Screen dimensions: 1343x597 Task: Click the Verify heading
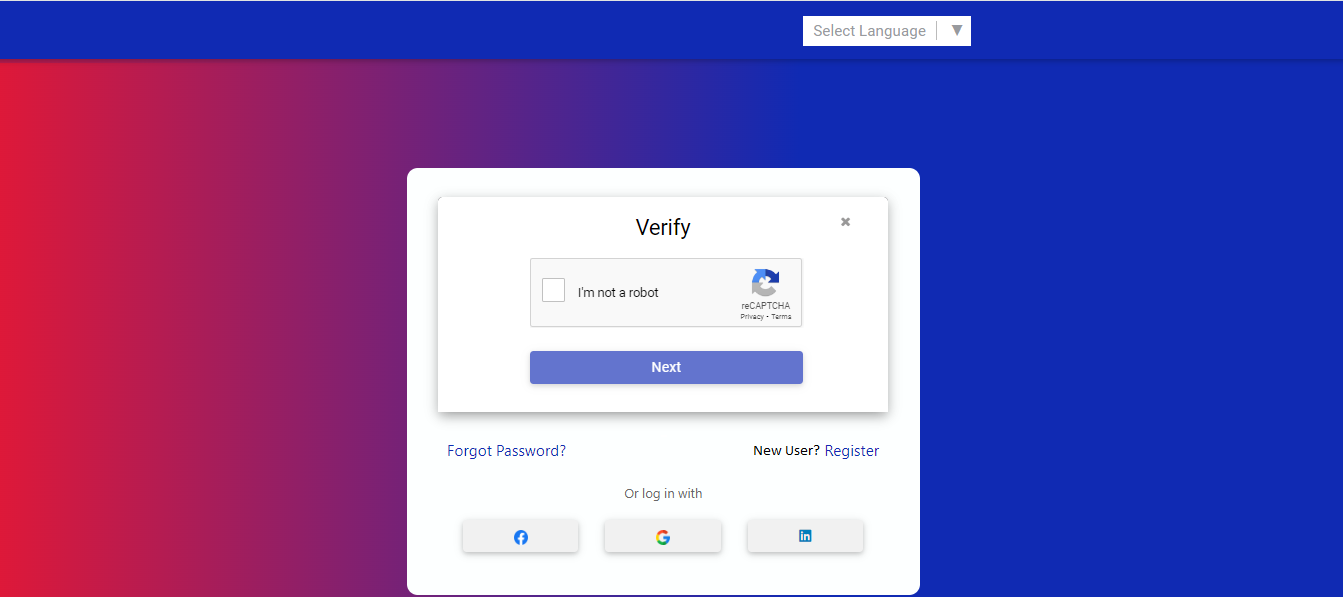point(663,227)
